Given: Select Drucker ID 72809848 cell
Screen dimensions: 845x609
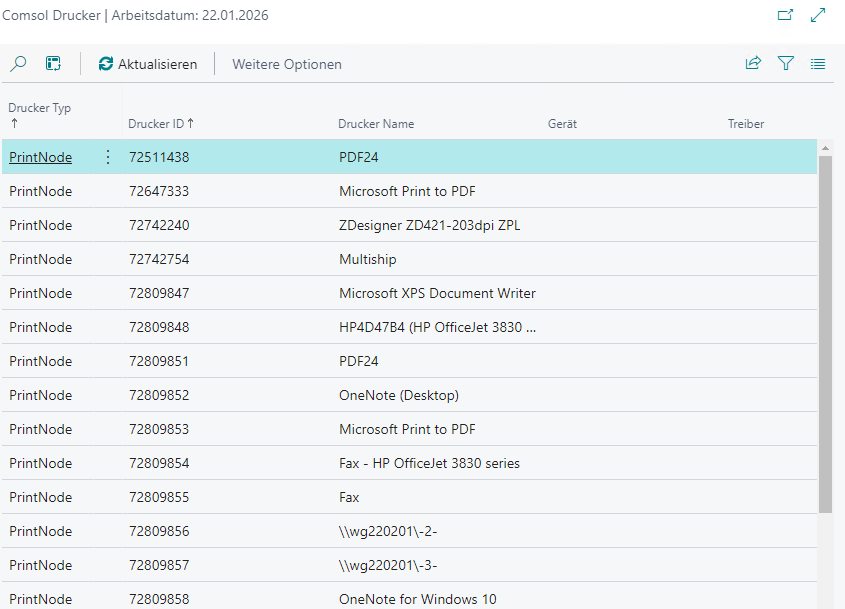Looking at the screenshot, I should tap(159, 327).
